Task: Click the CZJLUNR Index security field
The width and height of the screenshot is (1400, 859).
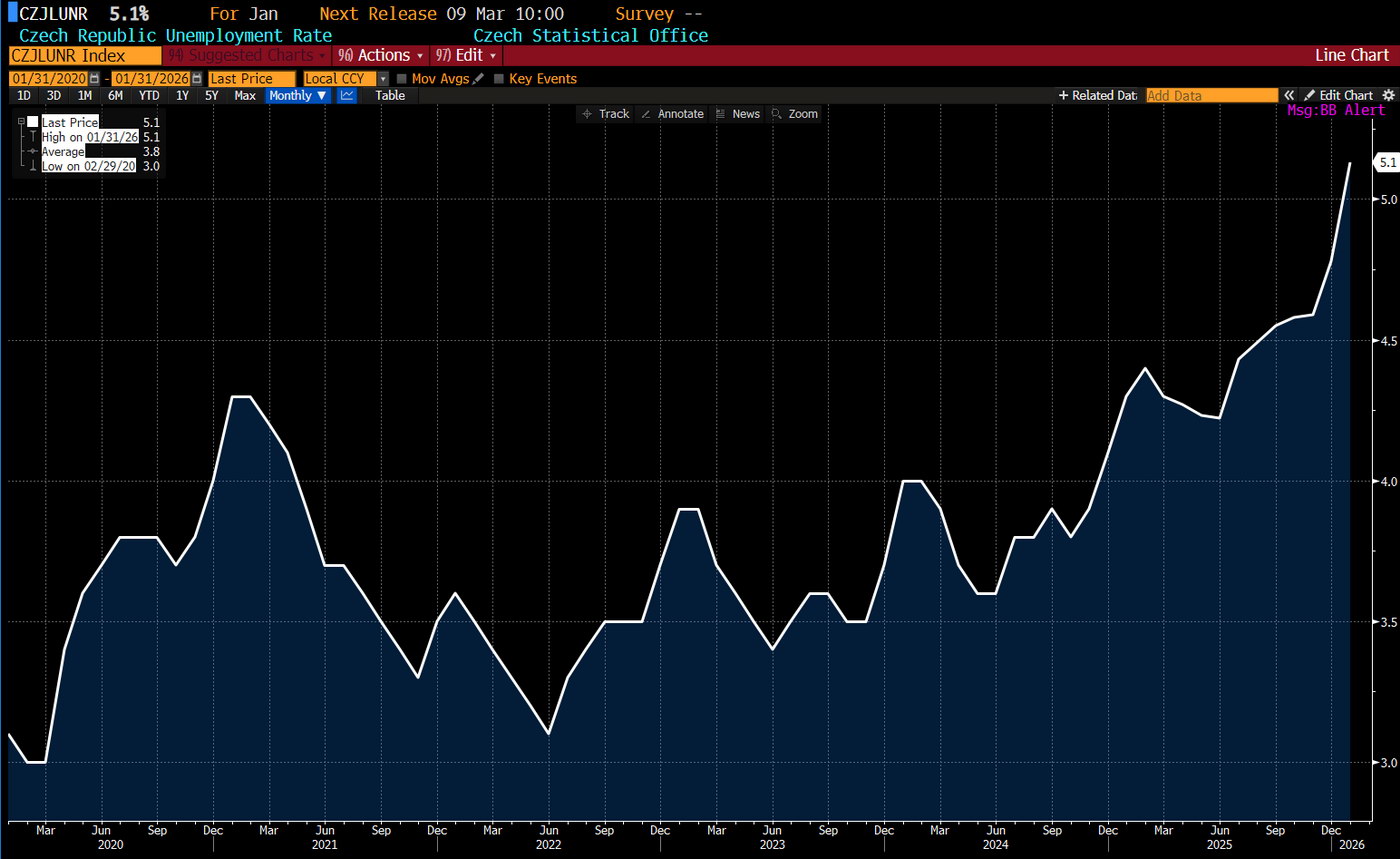Action: click(84, 56)
